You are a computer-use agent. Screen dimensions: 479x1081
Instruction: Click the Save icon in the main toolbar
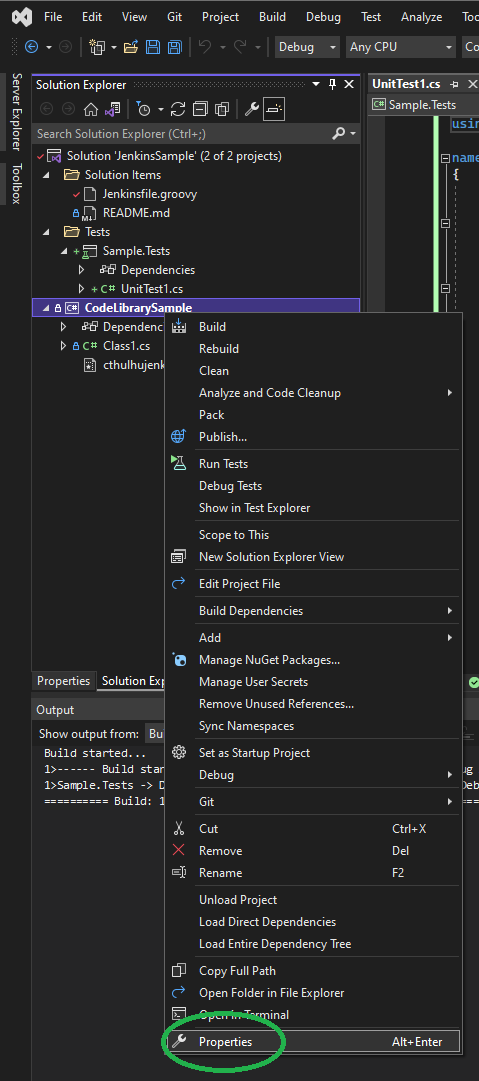pyautogui.click(x=153, y=47)
